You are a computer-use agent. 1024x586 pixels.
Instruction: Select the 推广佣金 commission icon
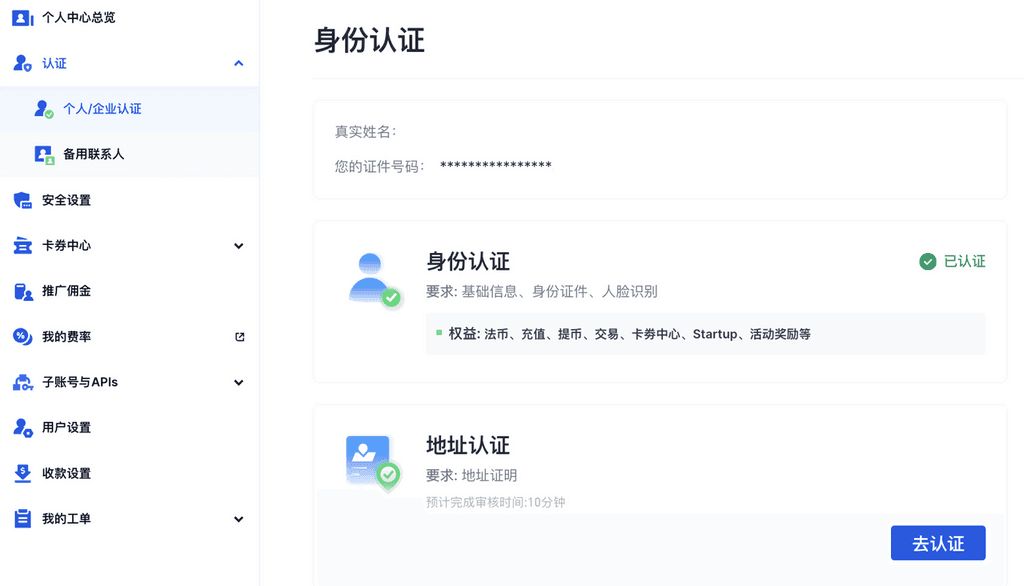click(22, 291)
